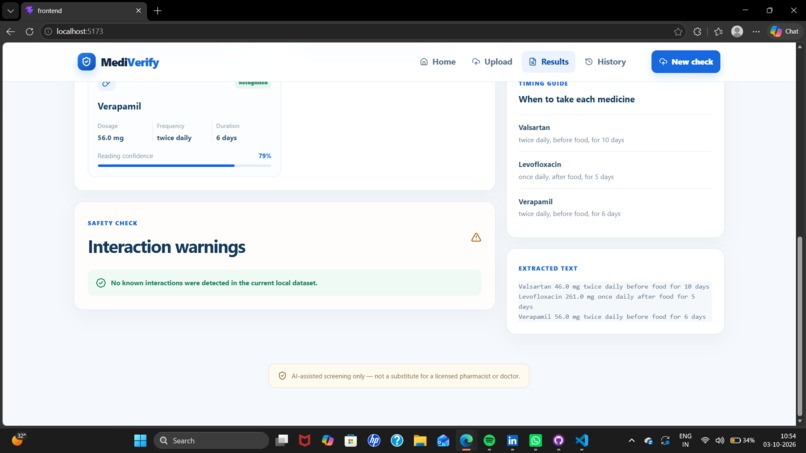
Task: Click the 6 days duration value
Action: tap(226, 138)
